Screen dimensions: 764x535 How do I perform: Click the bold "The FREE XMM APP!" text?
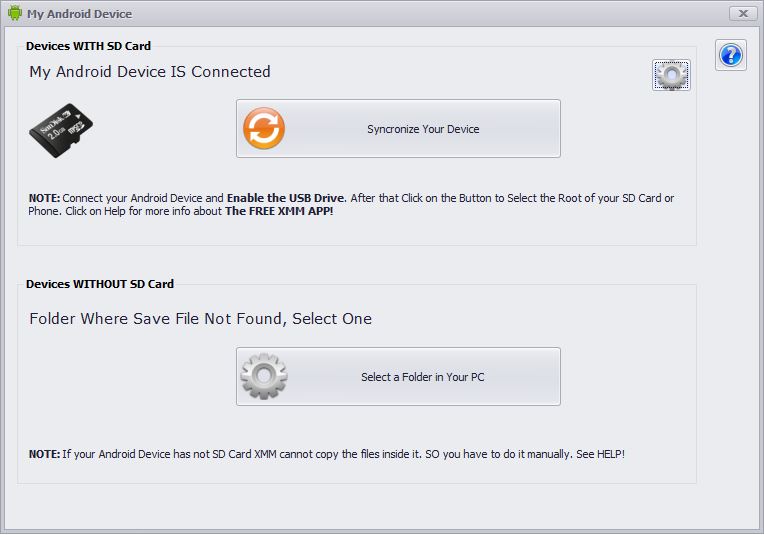[278, 212]
